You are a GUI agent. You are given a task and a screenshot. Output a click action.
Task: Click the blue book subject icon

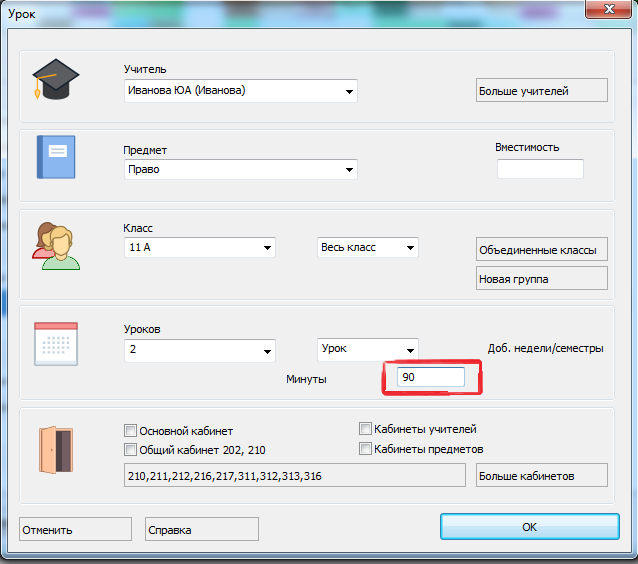click(55, 156)
